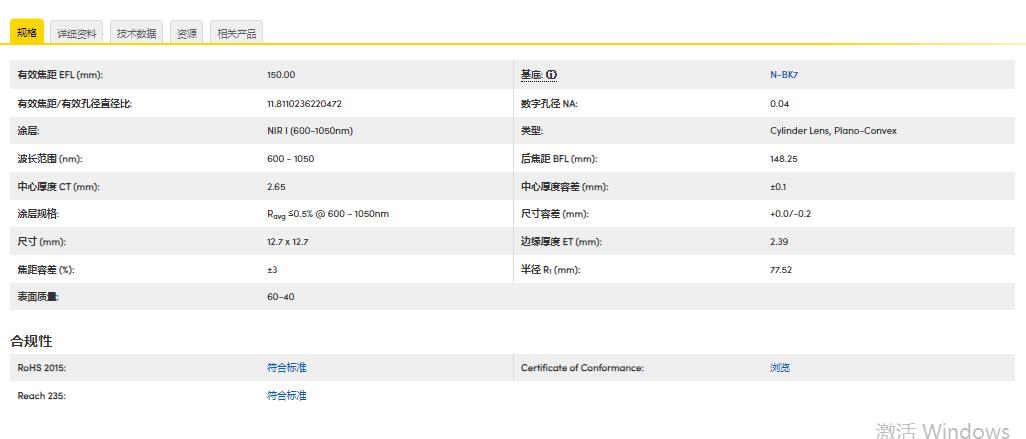Select the 资源 tab
This screenshot has width=1026, height=439.
point(186,33)
